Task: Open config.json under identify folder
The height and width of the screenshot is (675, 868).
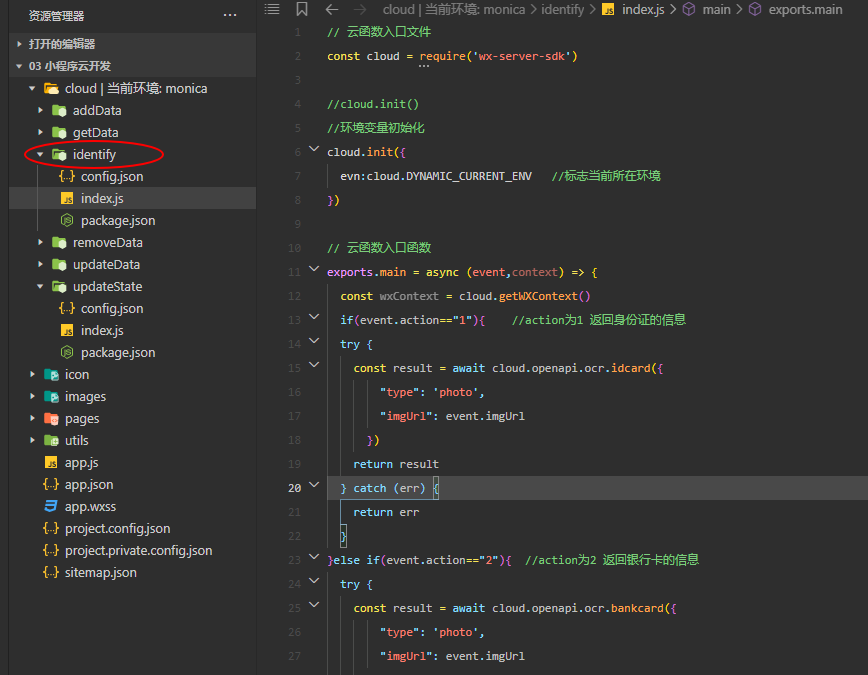Action: click(x=132, y=177)
